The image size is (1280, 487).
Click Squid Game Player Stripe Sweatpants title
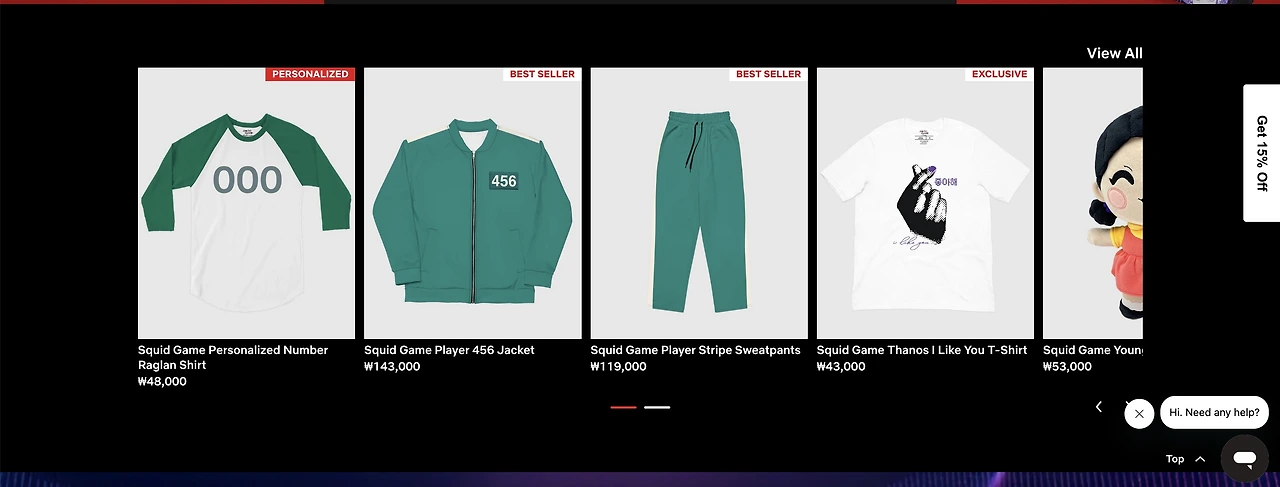point(695,350)
